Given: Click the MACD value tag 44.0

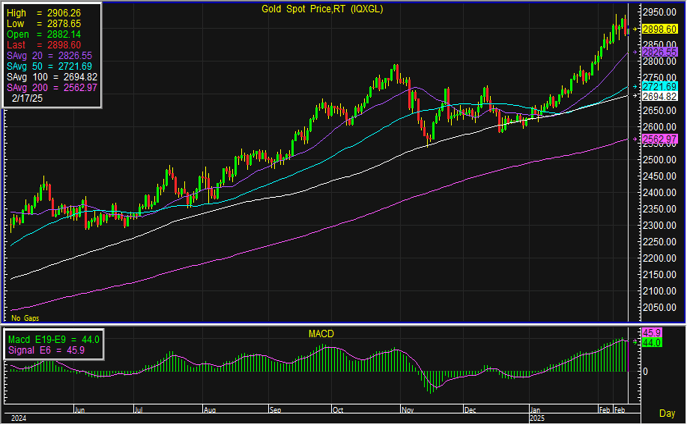Looking at the screenshot, I should click(650, 343).
